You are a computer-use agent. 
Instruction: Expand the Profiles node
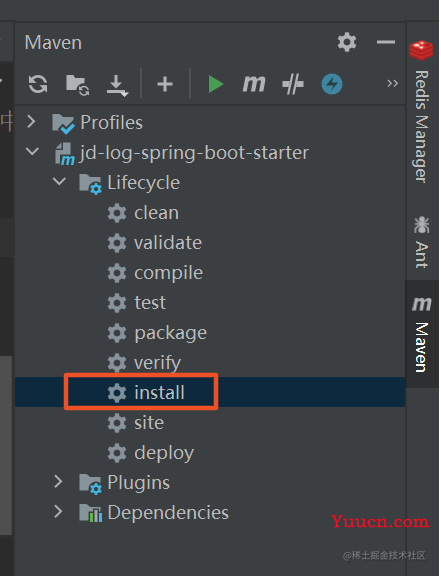point(32,122)
